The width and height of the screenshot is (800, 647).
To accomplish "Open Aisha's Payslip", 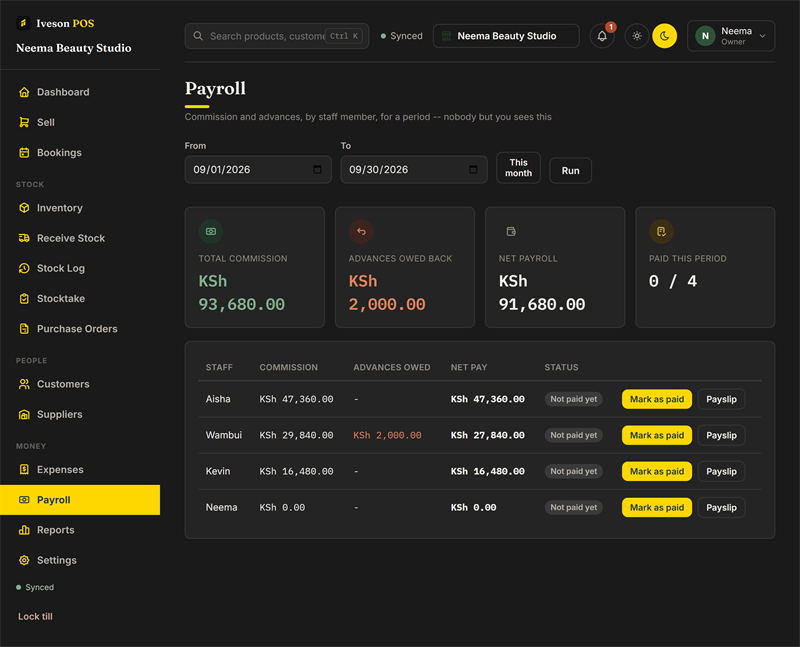I will click(721, 399).
